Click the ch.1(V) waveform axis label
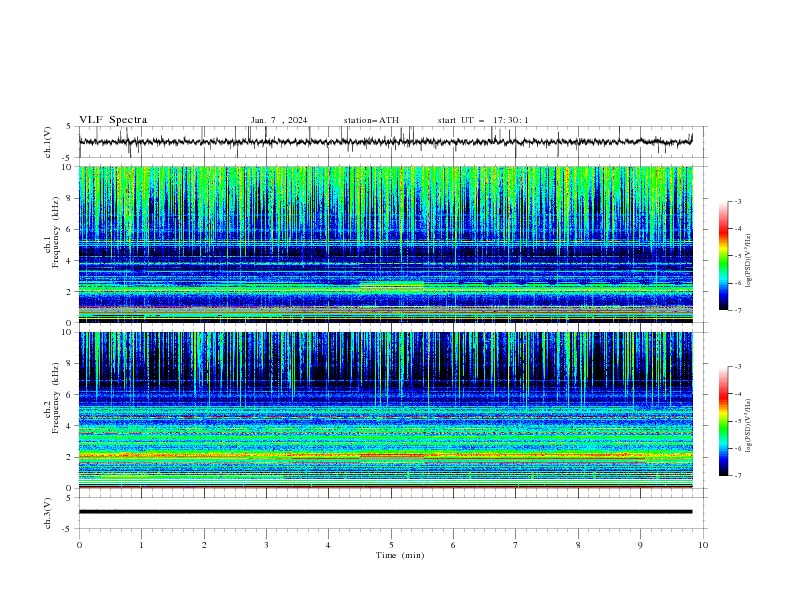The image size is (792, 612). 48,142
